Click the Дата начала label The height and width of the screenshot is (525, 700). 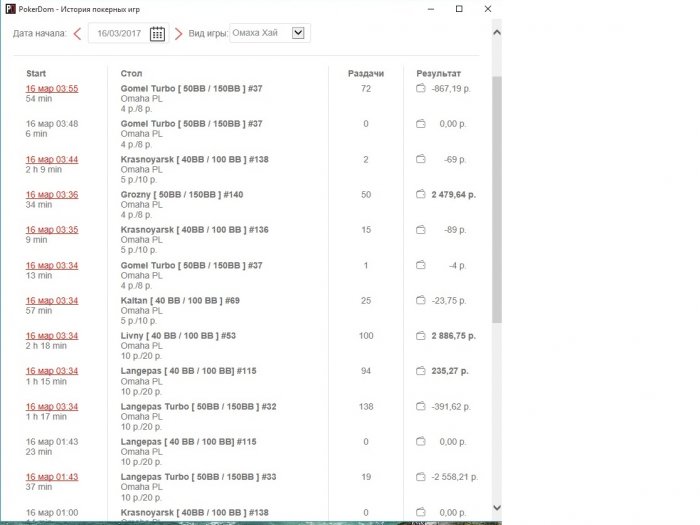click(x=39, y=33)
